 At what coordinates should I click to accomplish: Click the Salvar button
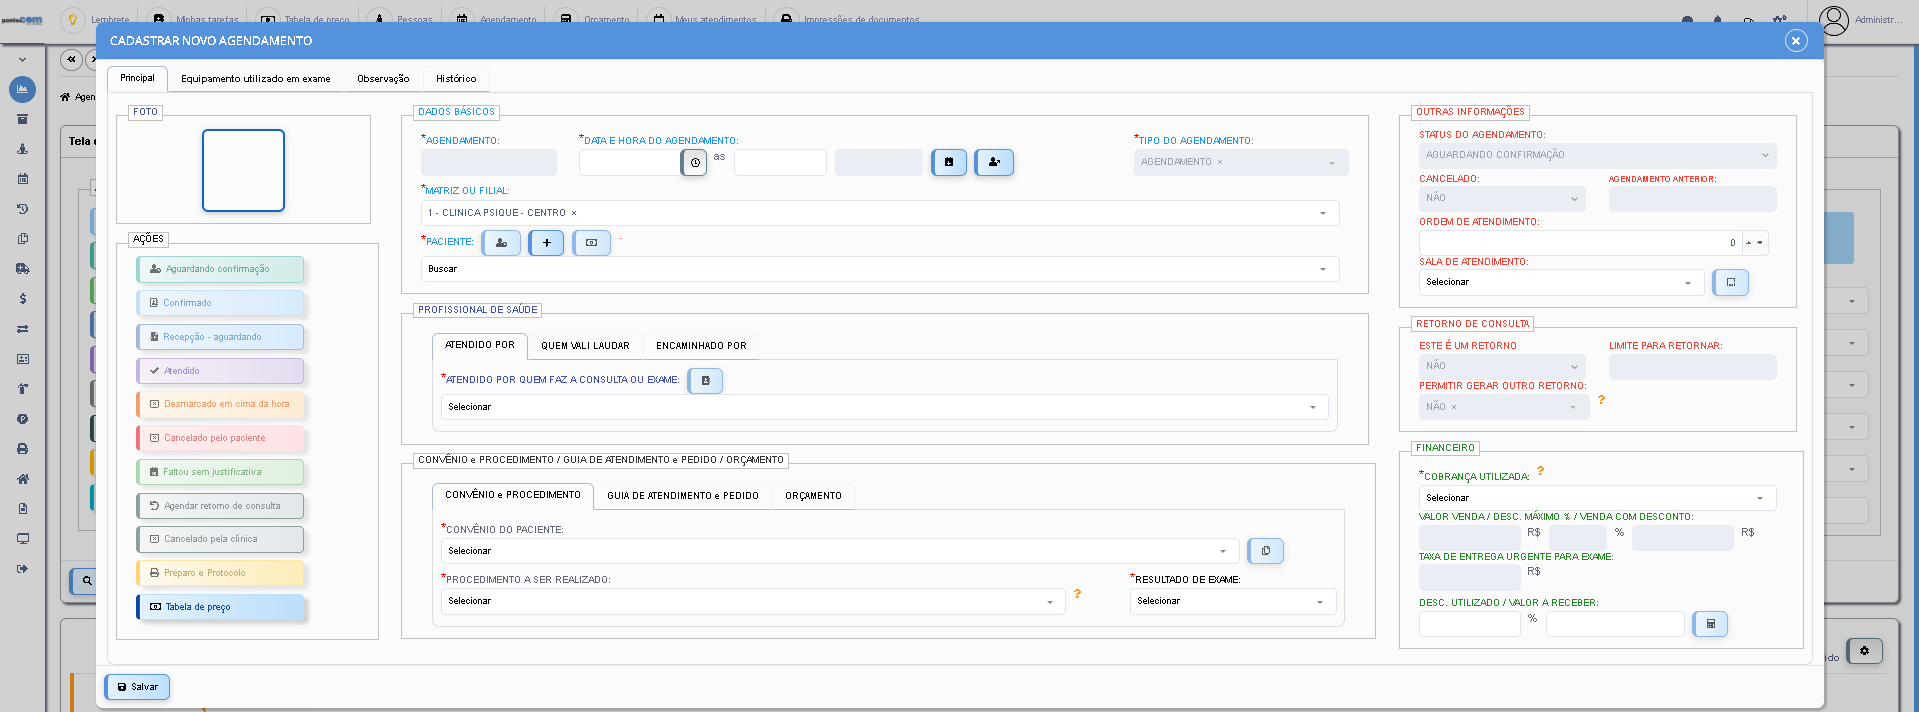point(138,687)
